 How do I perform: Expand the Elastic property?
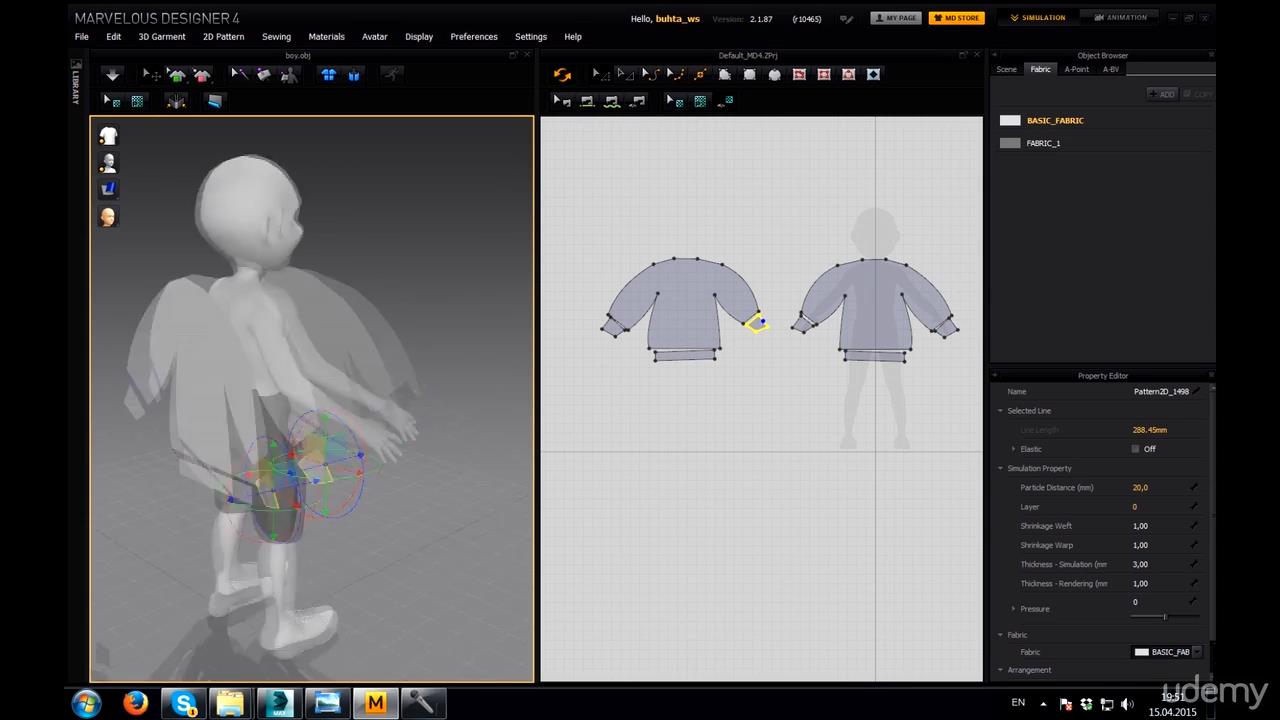pos(1013,449)
